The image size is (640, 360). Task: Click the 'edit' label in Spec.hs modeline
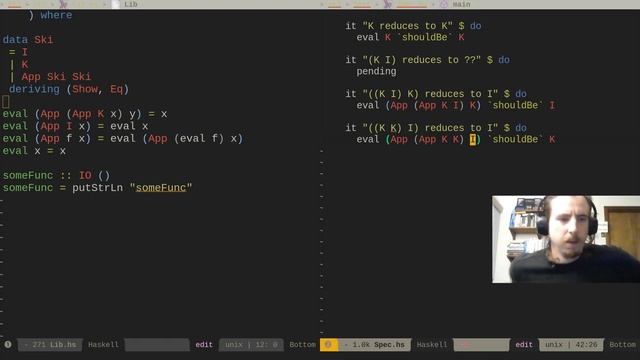[524, 344]
